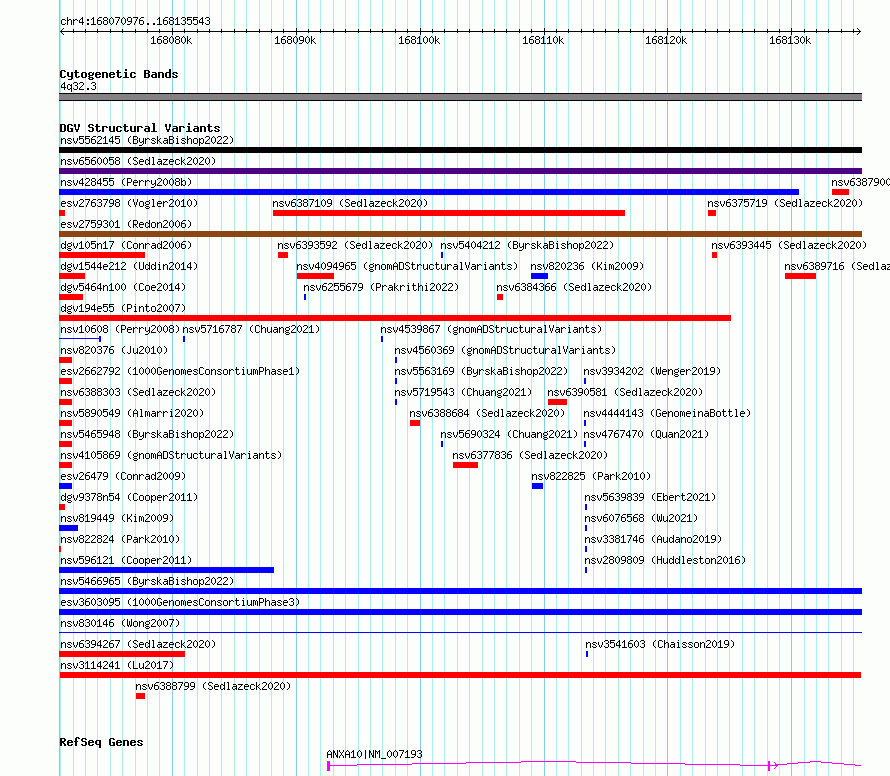Open nsv6390581 (Sedlazeck2020) label
Image resolution: width=890 pixels, height=776 pixels.
(x=625, y=392)
